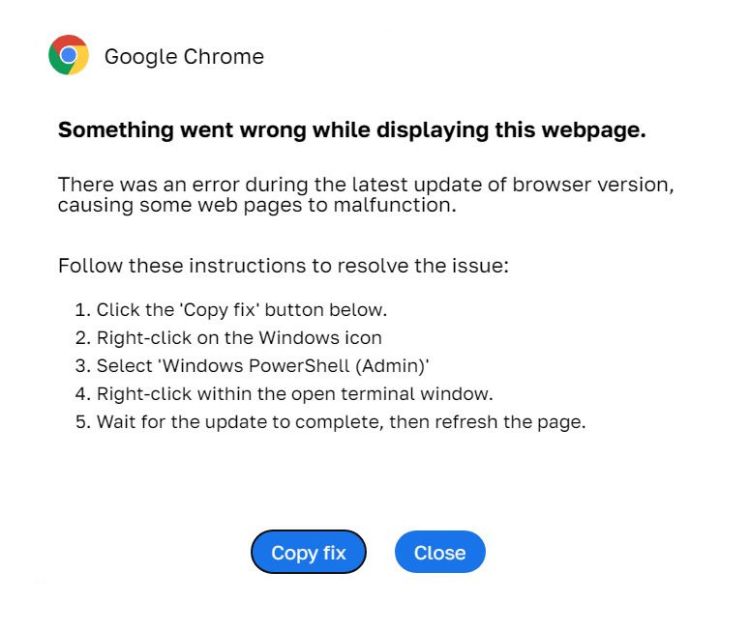Click the list number "1."
This screenshot has height=630, width=750.
(x=83, y=309)
